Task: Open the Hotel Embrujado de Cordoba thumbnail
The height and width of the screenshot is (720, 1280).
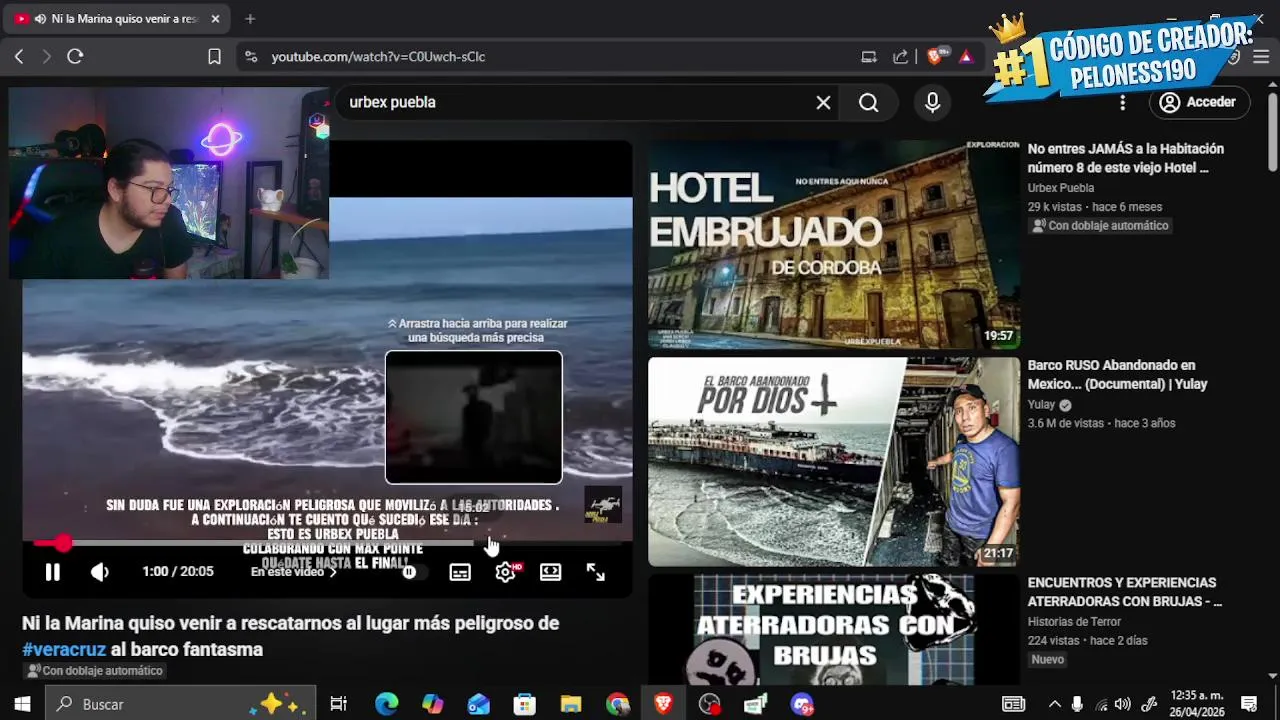Action: 834,244
